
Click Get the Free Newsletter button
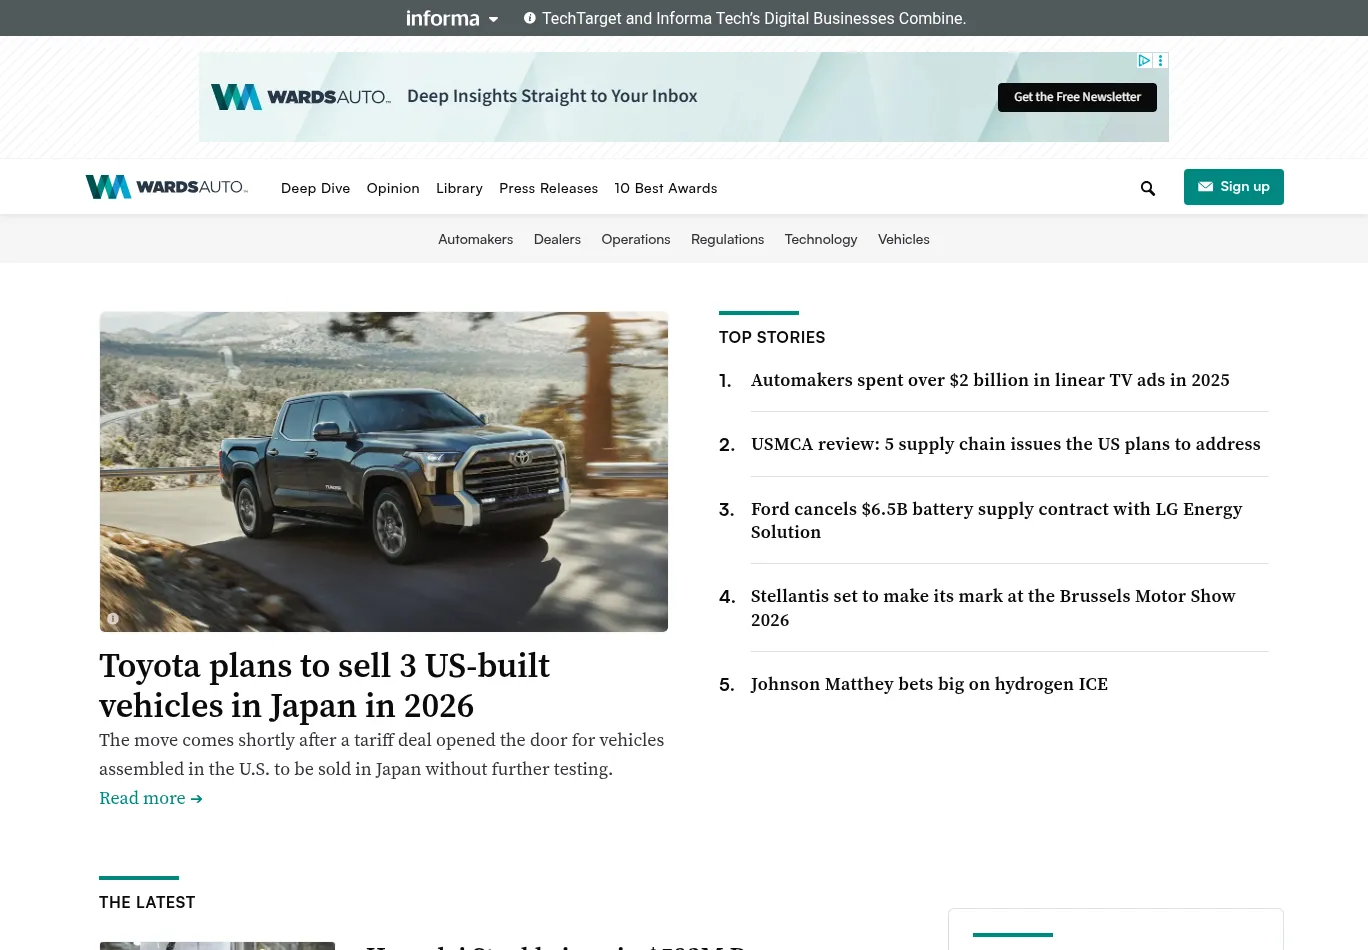tap(1077, 97)
